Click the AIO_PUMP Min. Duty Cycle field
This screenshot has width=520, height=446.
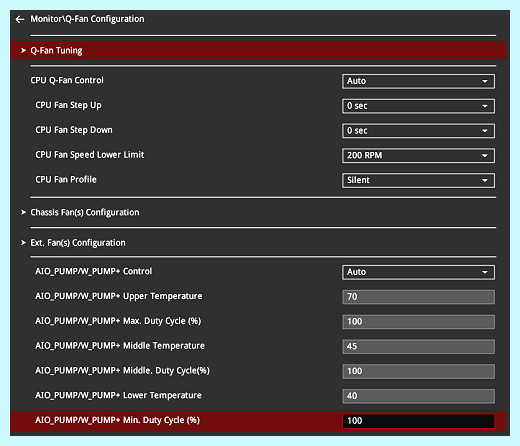click(418, 421)
